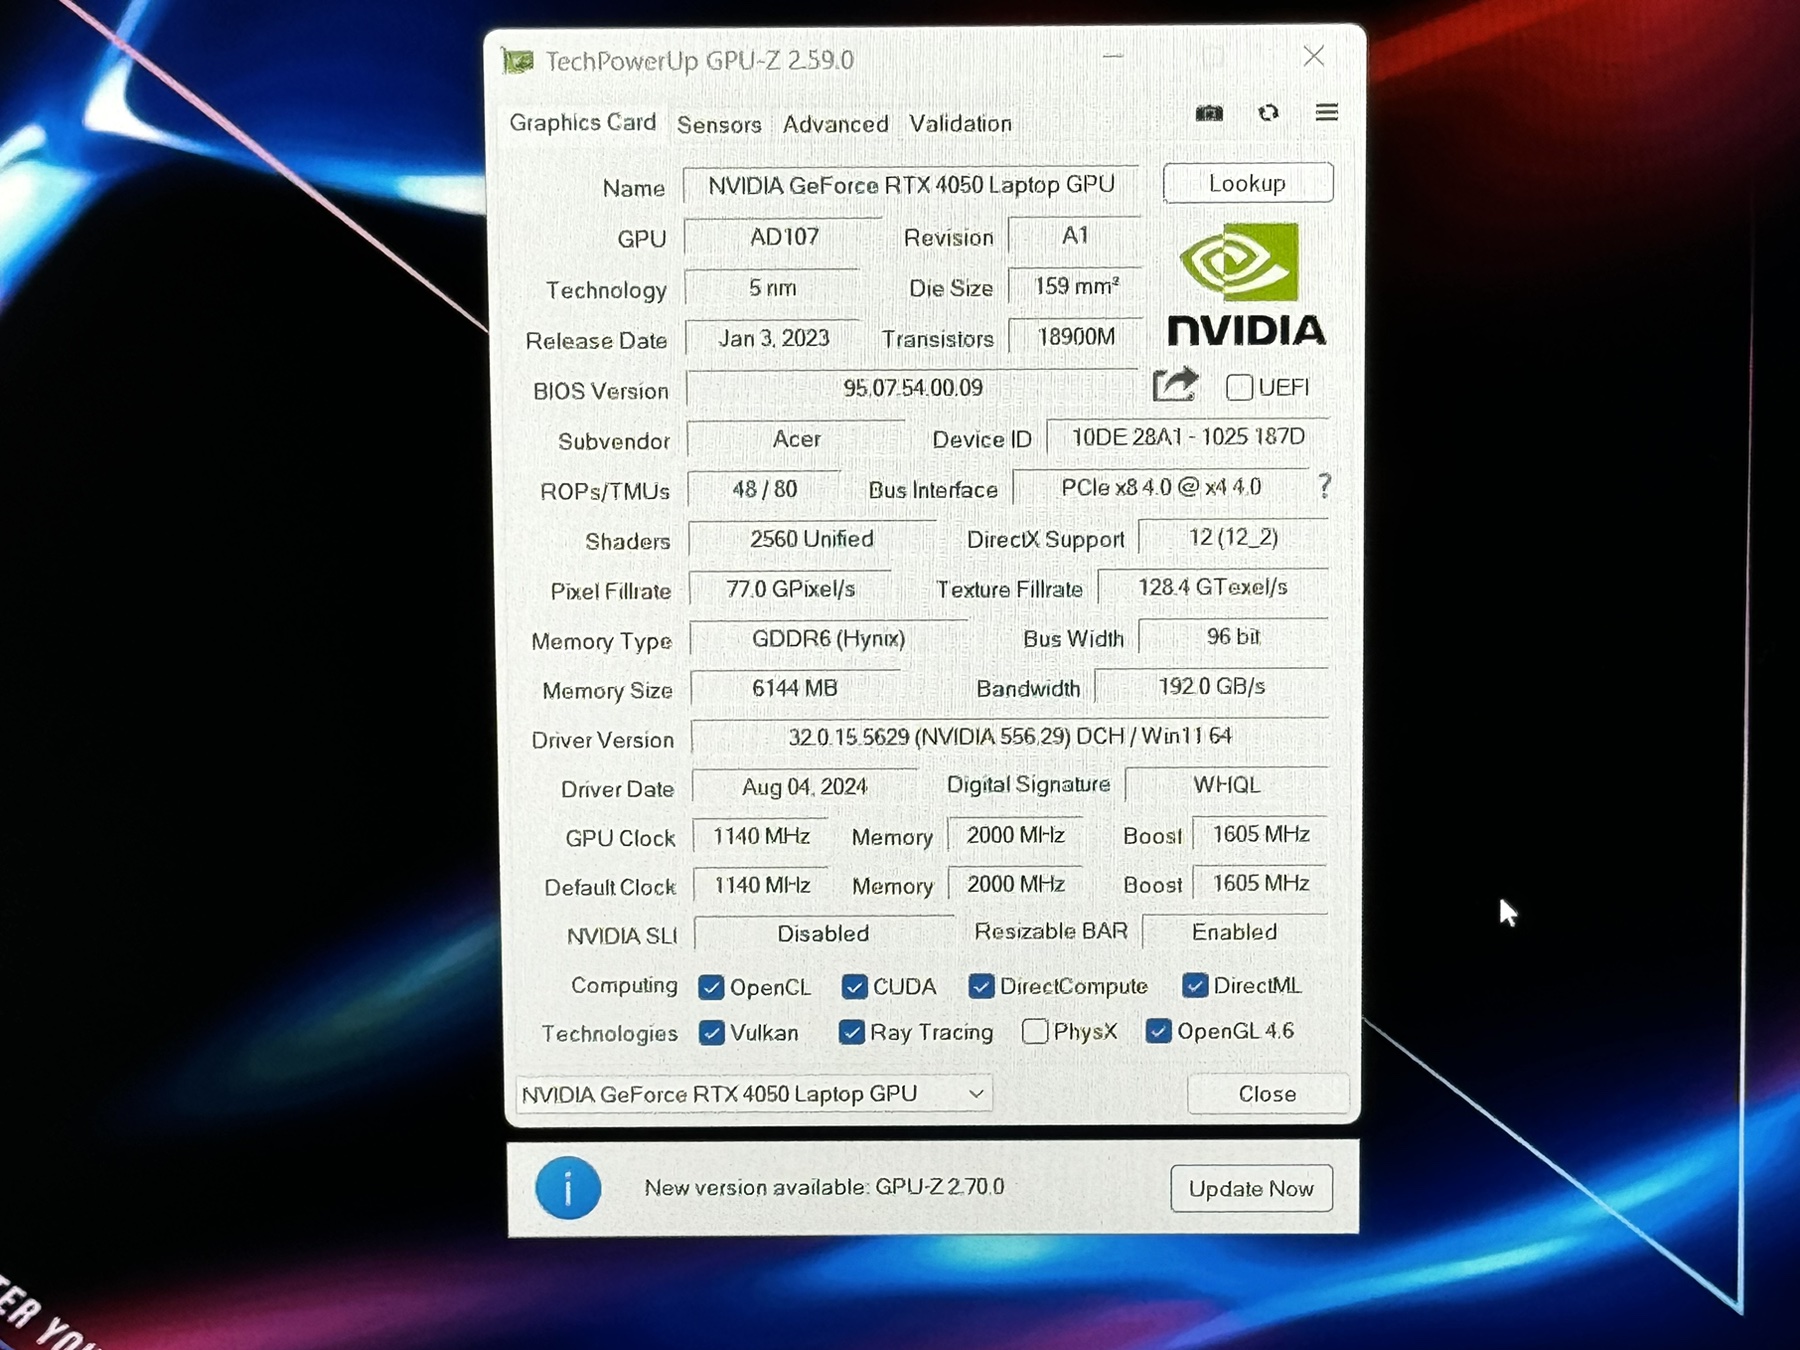1800x1350 pixels.
Task: Click the Bus Interface PCIe field
Action: point(1161,488)
